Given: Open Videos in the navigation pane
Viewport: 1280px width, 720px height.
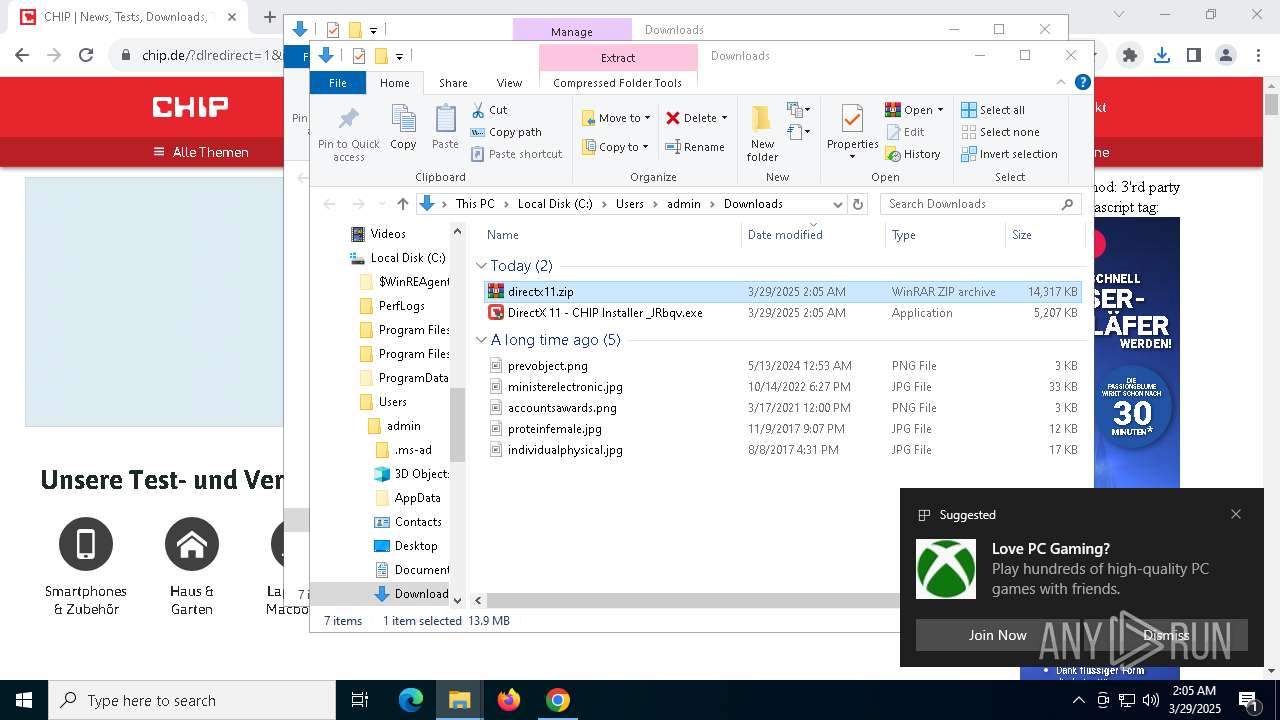Looking at the screenshot, I should 388,234.
